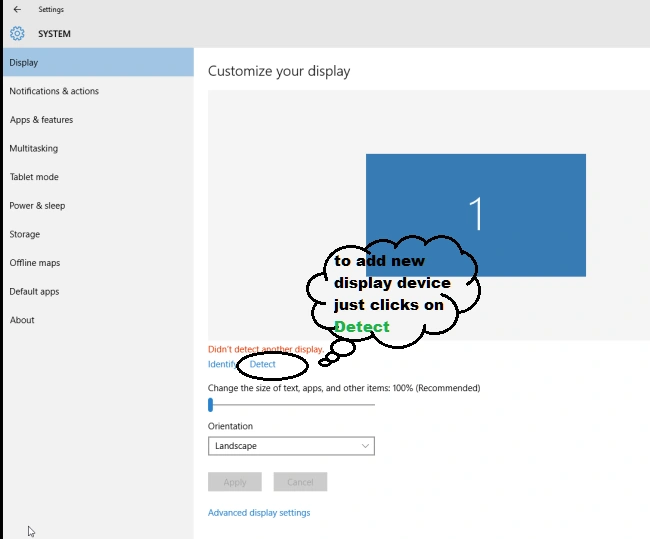Open the About page
This screenshot has height=539, width=650.
pos(98,320)
